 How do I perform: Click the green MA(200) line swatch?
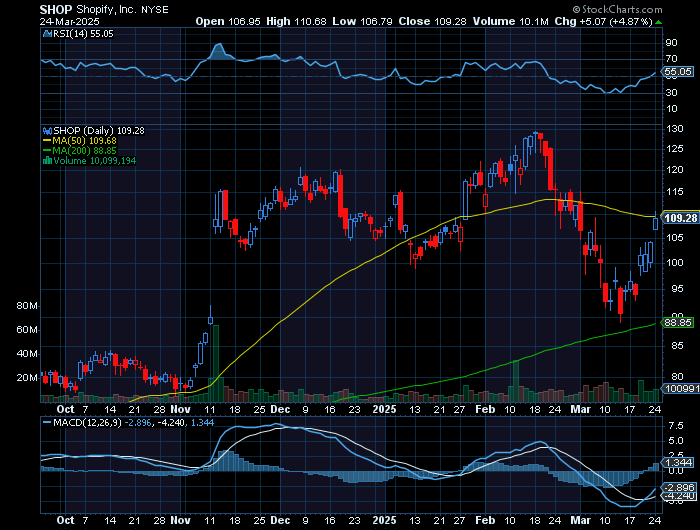[47, 150]
